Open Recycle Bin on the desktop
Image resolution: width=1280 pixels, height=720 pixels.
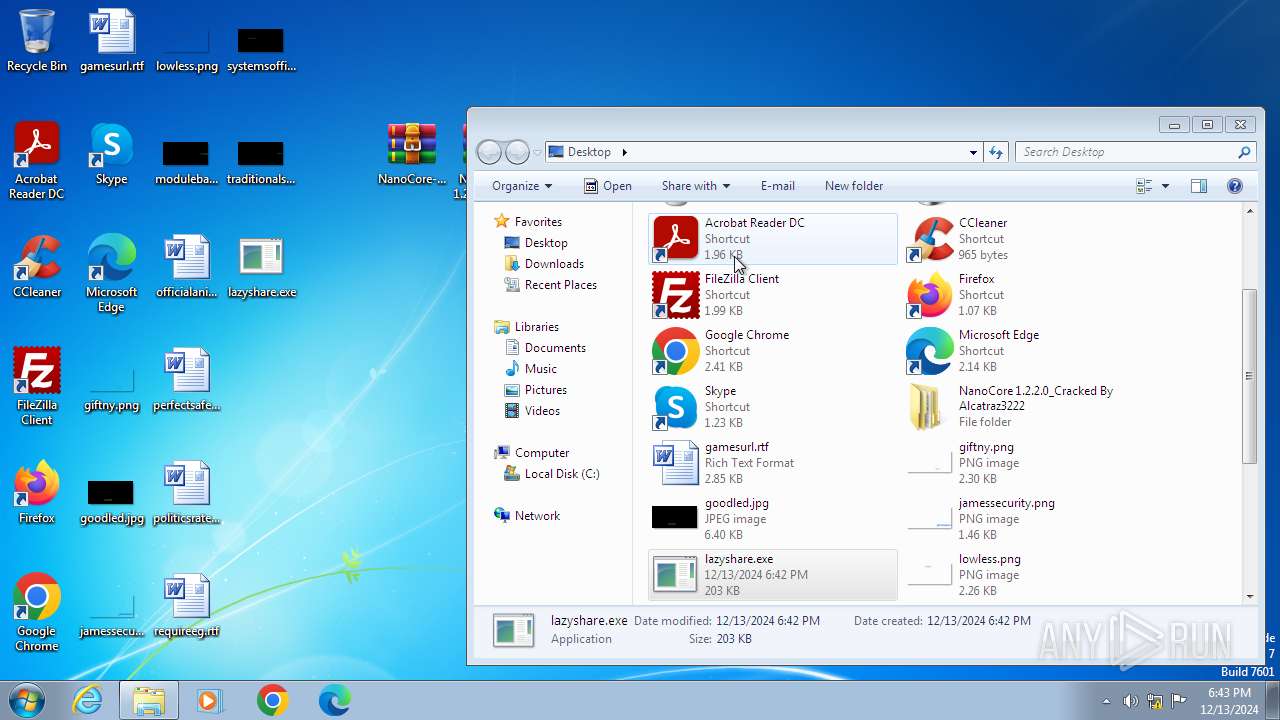click(37, 41)
